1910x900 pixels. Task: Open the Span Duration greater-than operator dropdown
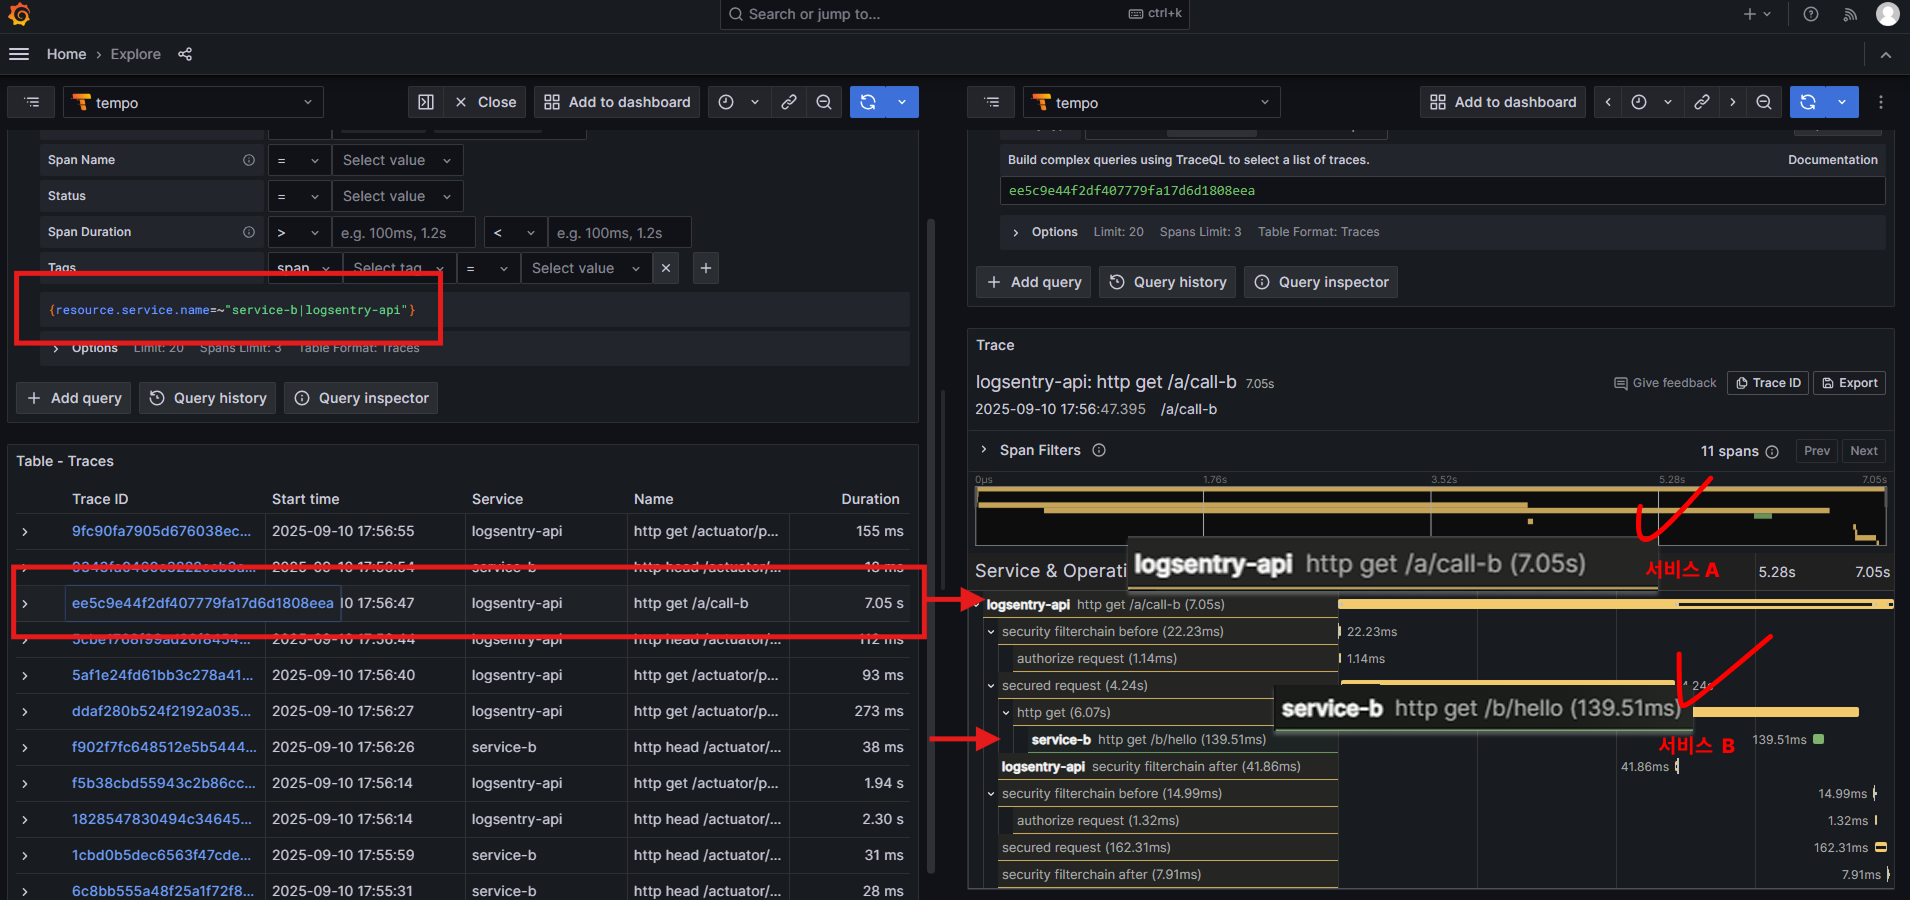point(298,233)
